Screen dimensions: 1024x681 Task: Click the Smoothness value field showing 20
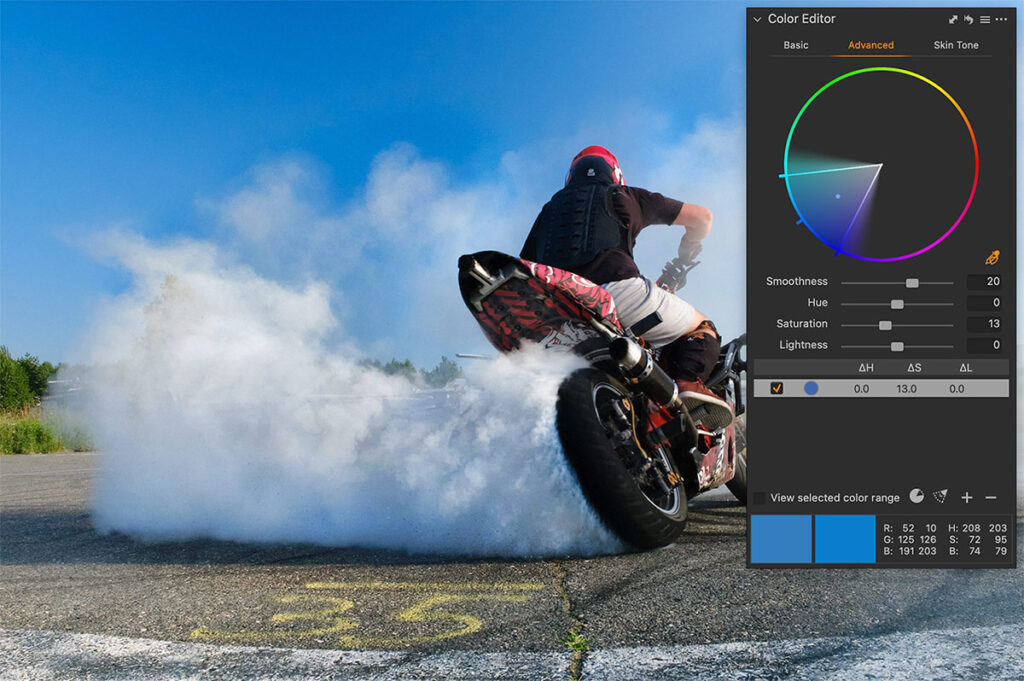[x=988, y=281]
